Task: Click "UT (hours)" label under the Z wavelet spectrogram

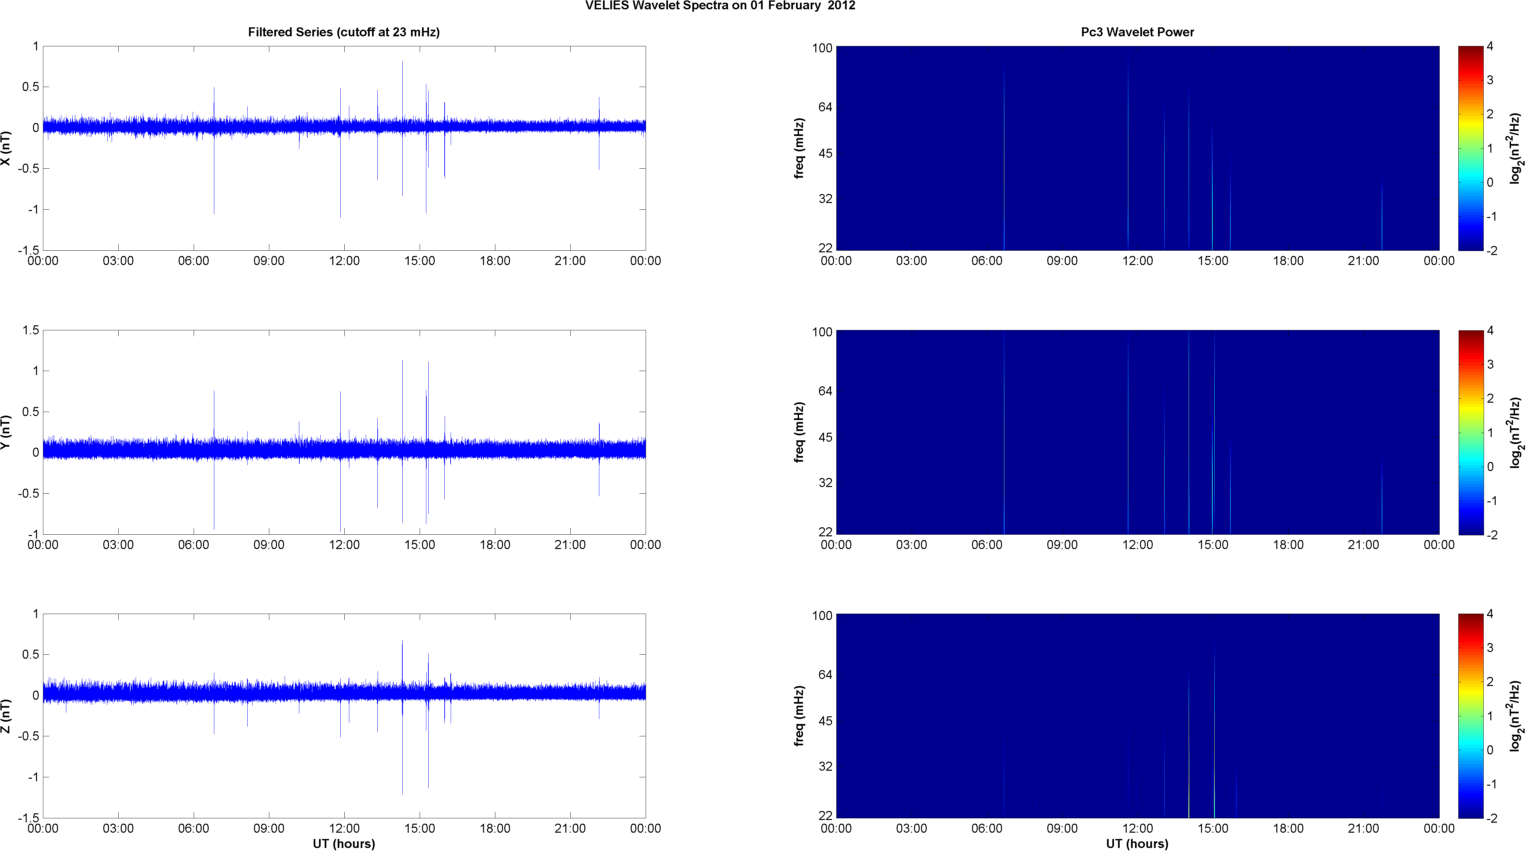Action: click(x=1137, y=844)
